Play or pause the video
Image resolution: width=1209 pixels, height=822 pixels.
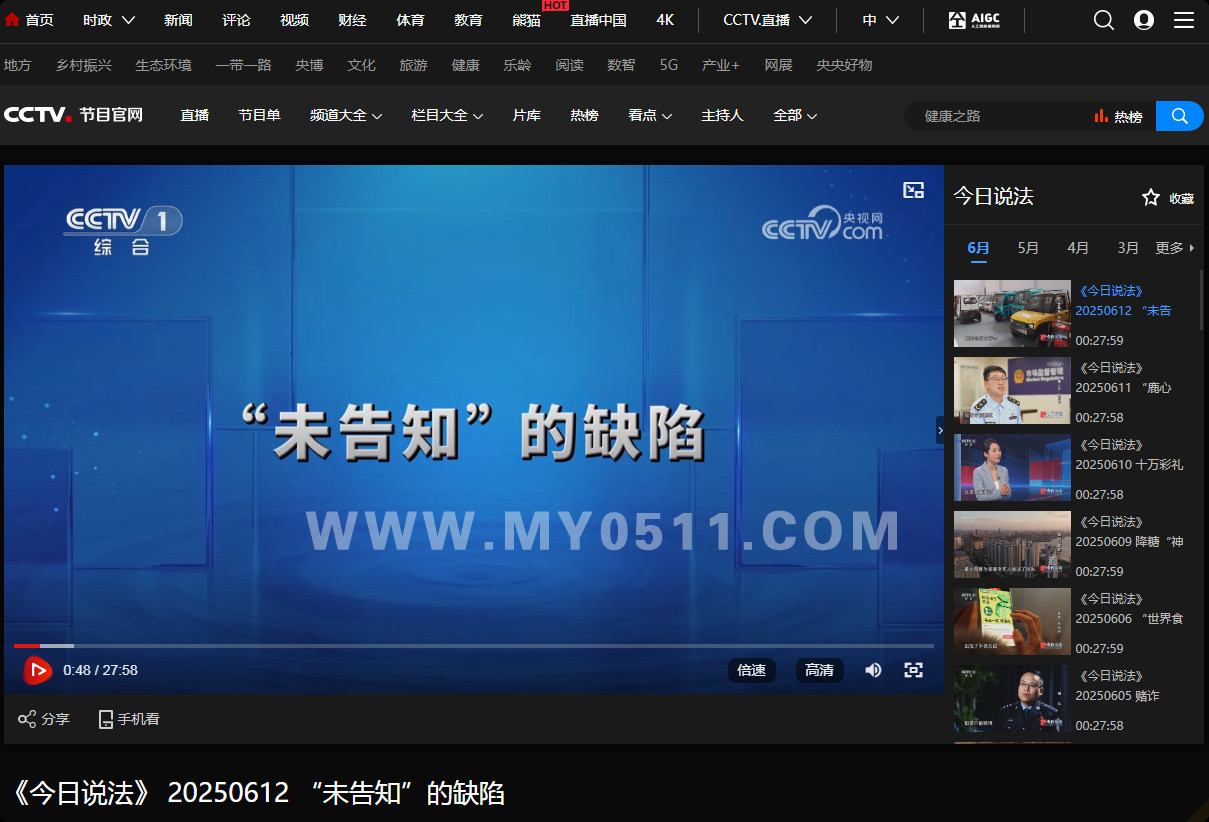point(37,670)
